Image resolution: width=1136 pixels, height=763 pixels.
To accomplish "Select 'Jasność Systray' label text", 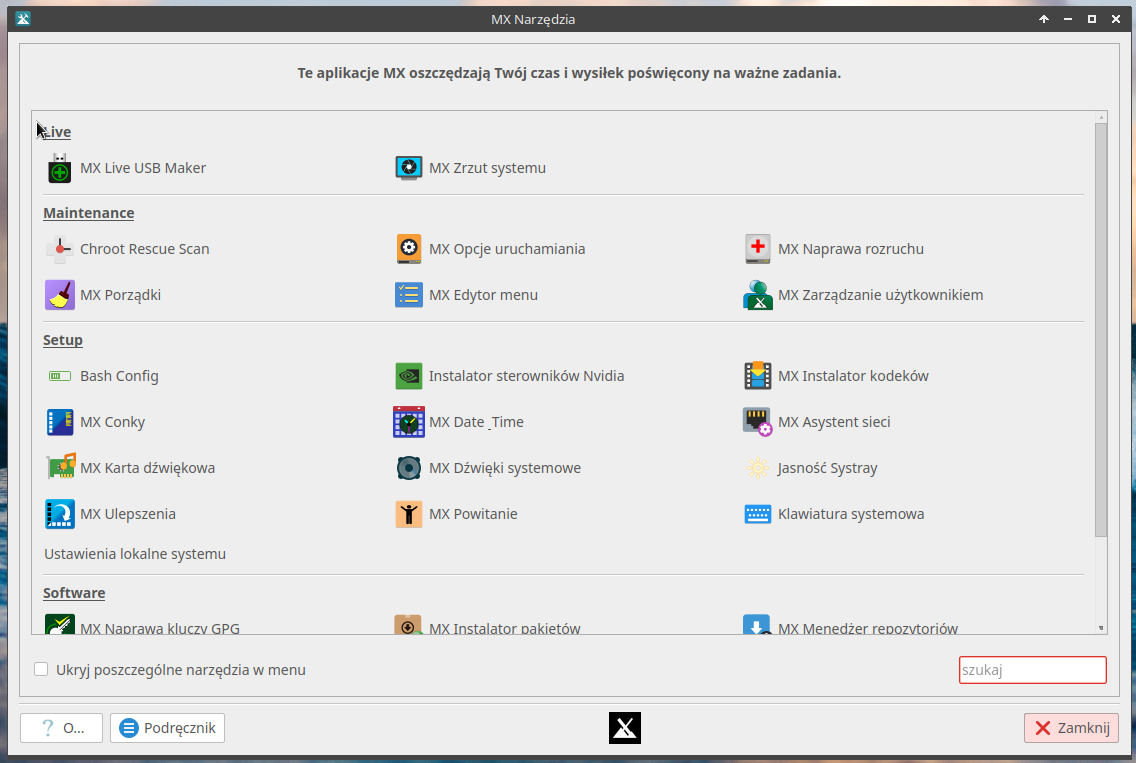I will pos(827,468).
